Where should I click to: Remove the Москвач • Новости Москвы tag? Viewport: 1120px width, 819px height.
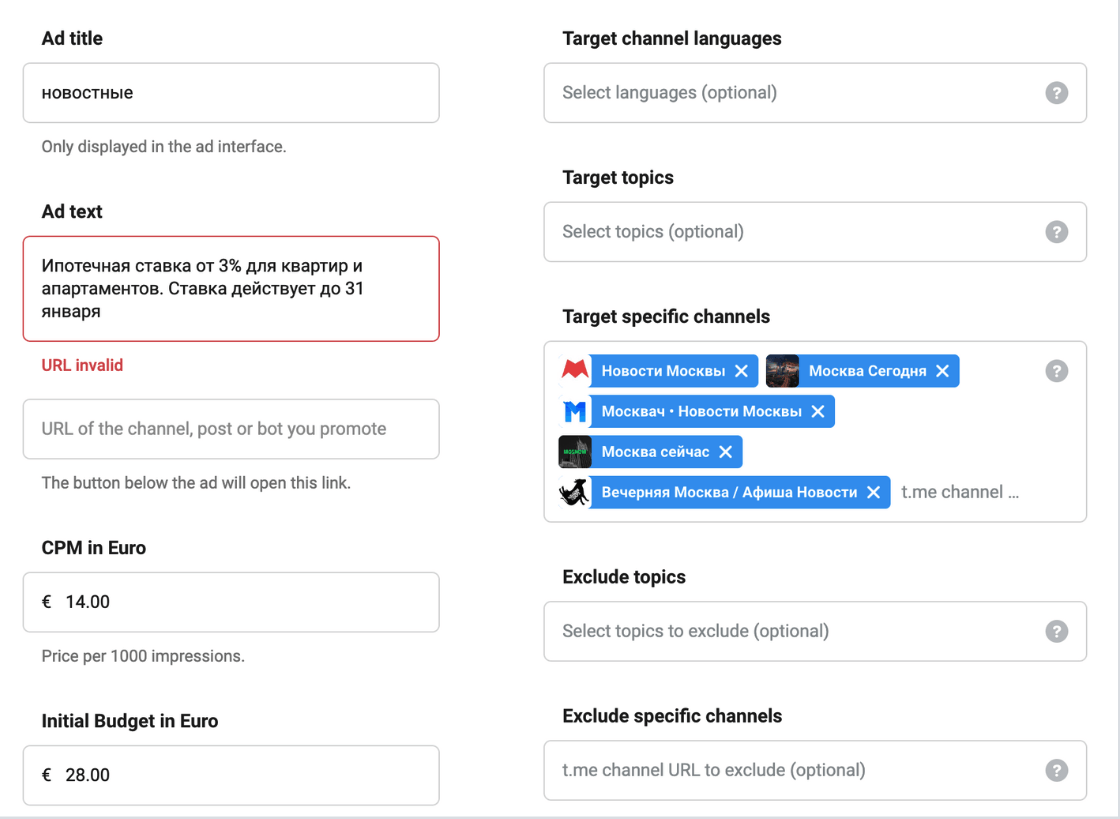[817, 412]
